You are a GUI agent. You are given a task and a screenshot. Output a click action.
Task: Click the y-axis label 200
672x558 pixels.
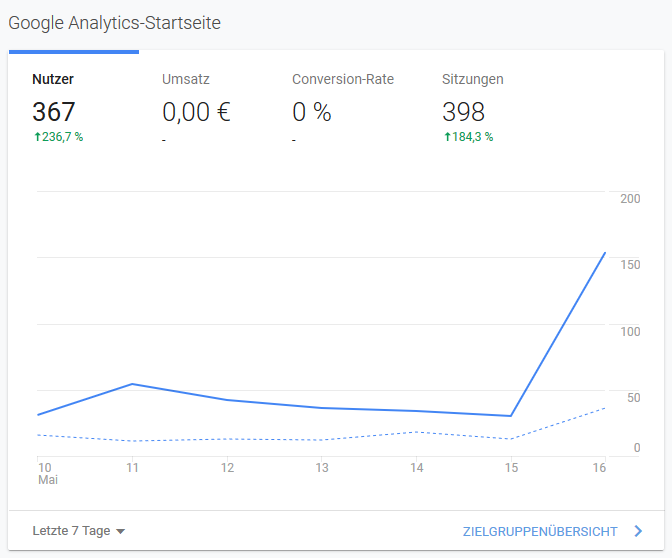(x=630, y=199)
